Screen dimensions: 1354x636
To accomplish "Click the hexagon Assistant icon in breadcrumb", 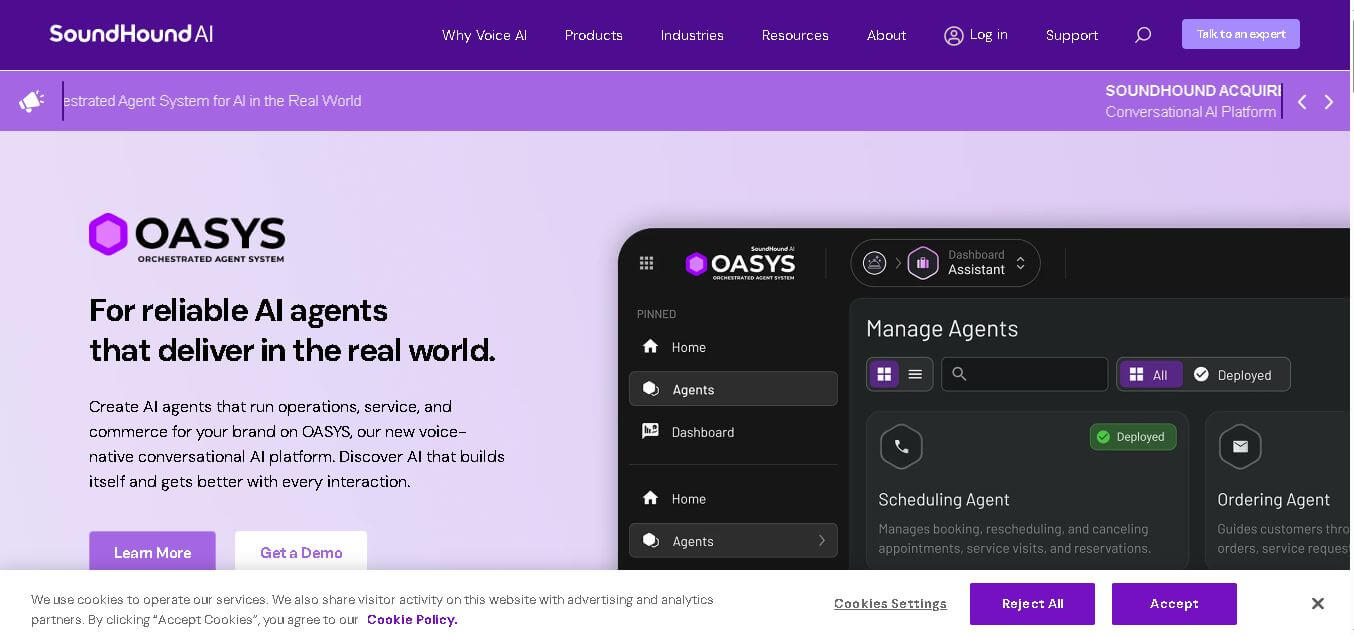I will [923, 263].
